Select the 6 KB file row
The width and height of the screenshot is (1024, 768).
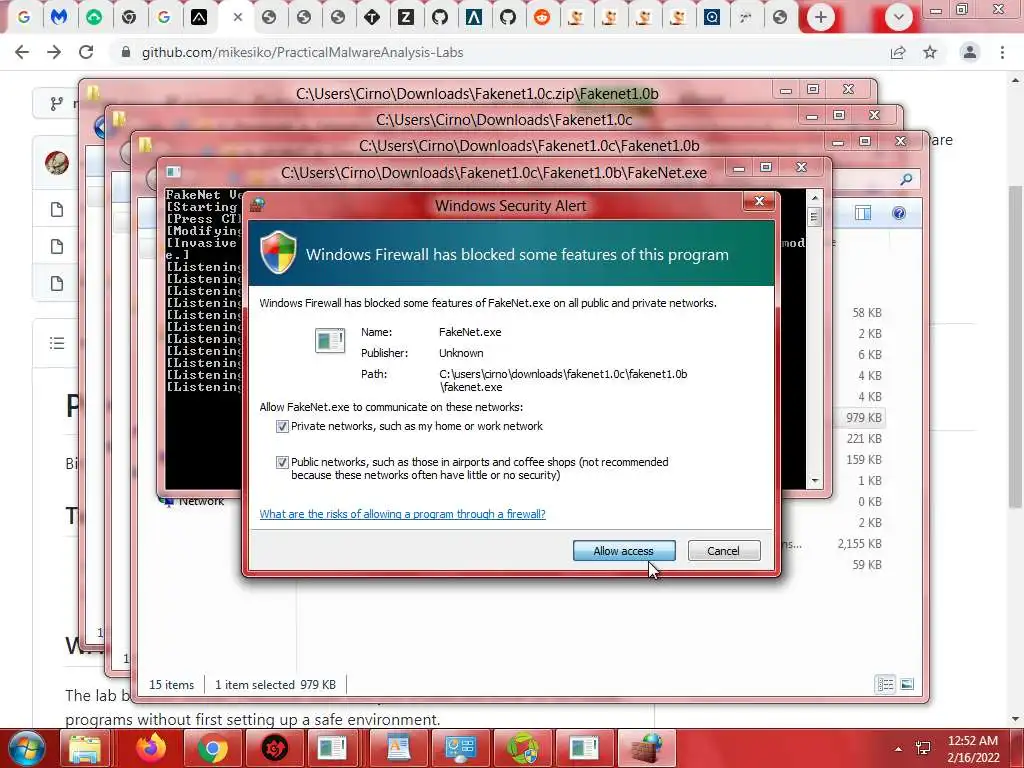(x=870, y=354)
